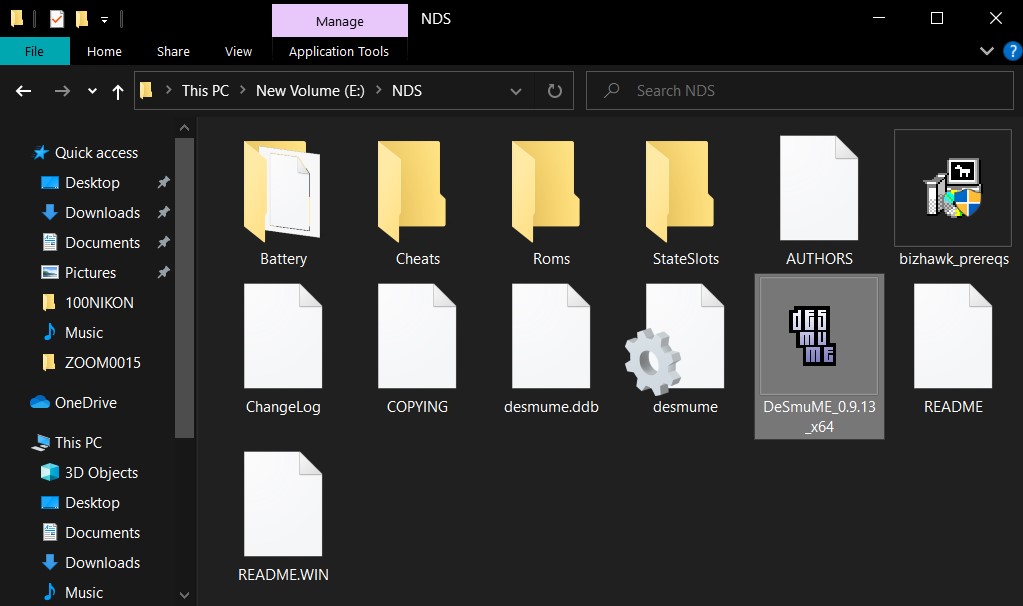Screen dimensions: 1023x606
Task: Open Downloads under This PC
Action: click(x=91, y=562)
